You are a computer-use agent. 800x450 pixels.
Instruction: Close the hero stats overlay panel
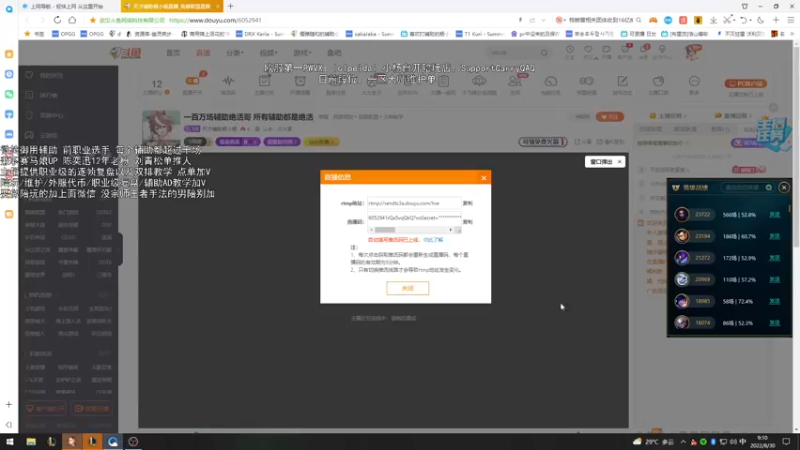coord(784,188)
